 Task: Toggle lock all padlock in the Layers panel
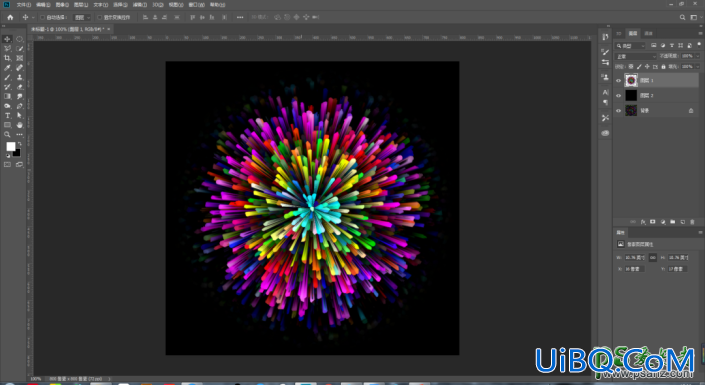(663, 67)
